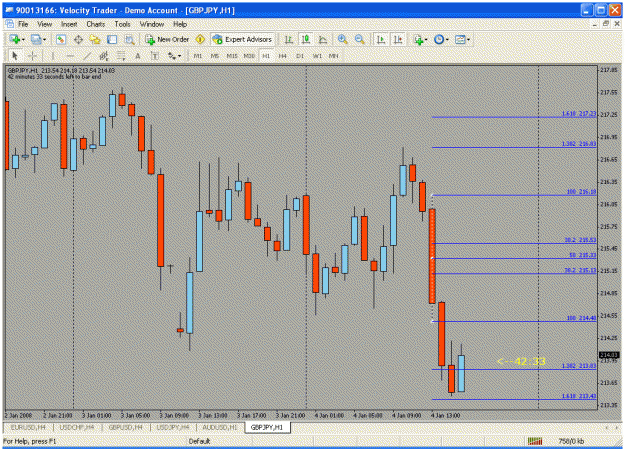Set timeframe to M30

point(249,56)
